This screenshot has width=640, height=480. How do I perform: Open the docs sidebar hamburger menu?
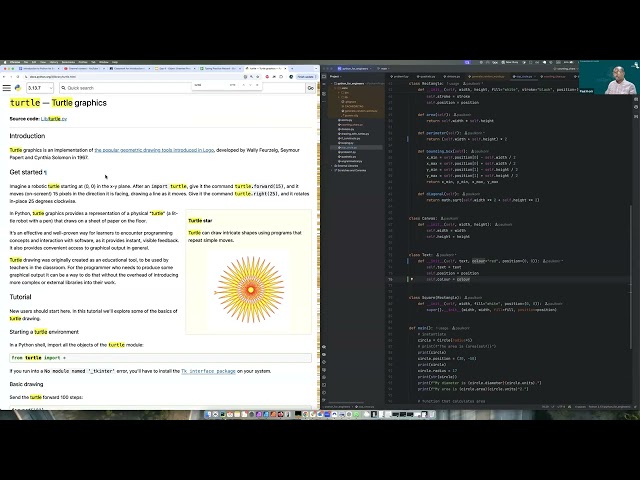(7, 88)
